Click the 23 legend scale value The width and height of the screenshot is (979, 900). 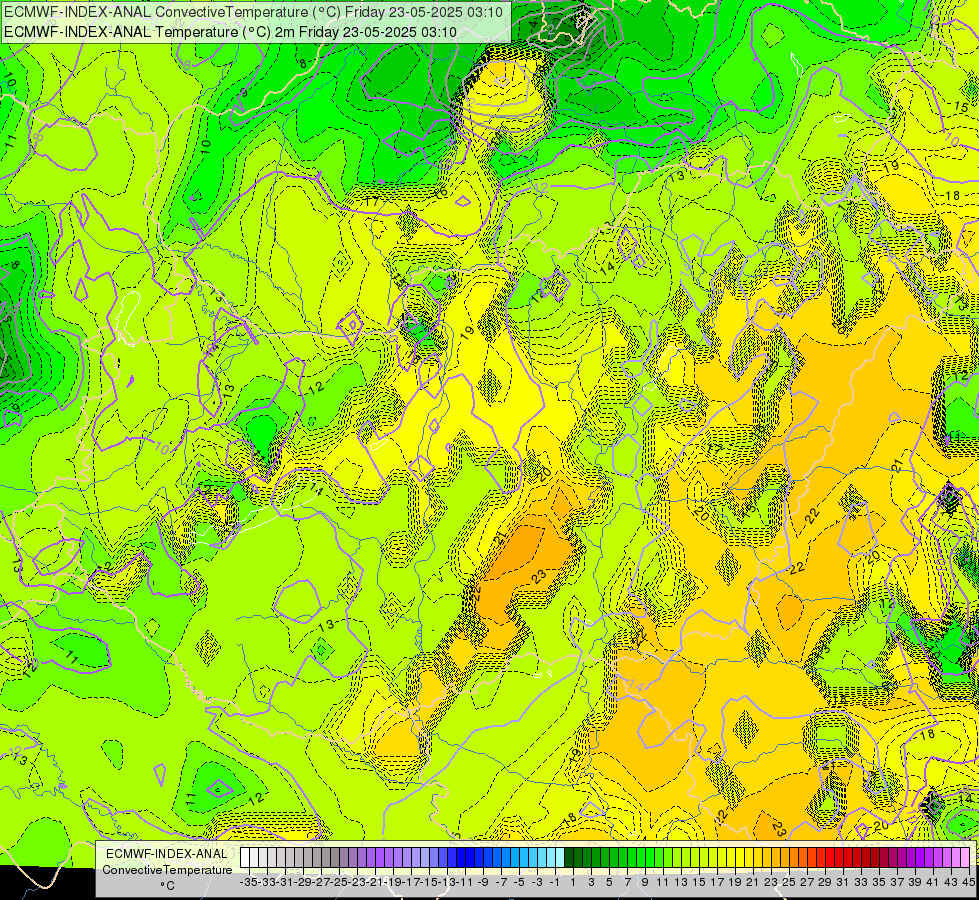tap(770, 882)
